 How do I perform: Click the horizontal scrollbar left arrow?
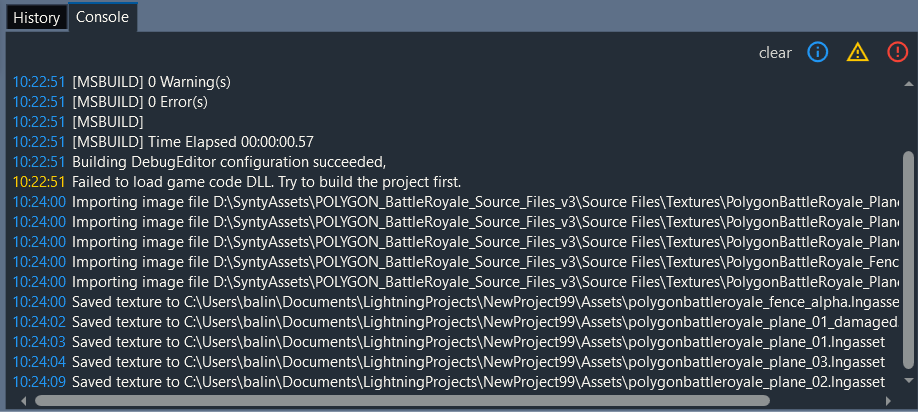click(23, 401)
